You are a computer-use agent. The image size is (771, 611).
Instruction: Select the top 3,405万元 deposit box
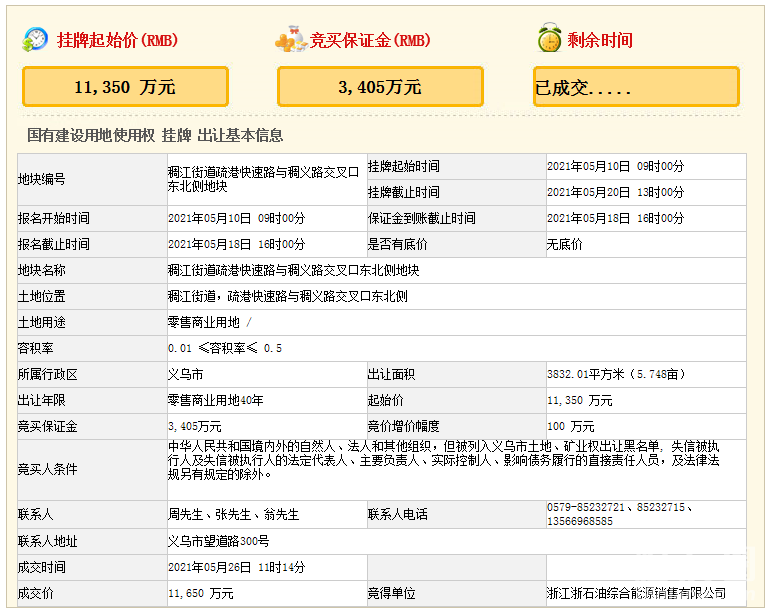click(380, 87)
